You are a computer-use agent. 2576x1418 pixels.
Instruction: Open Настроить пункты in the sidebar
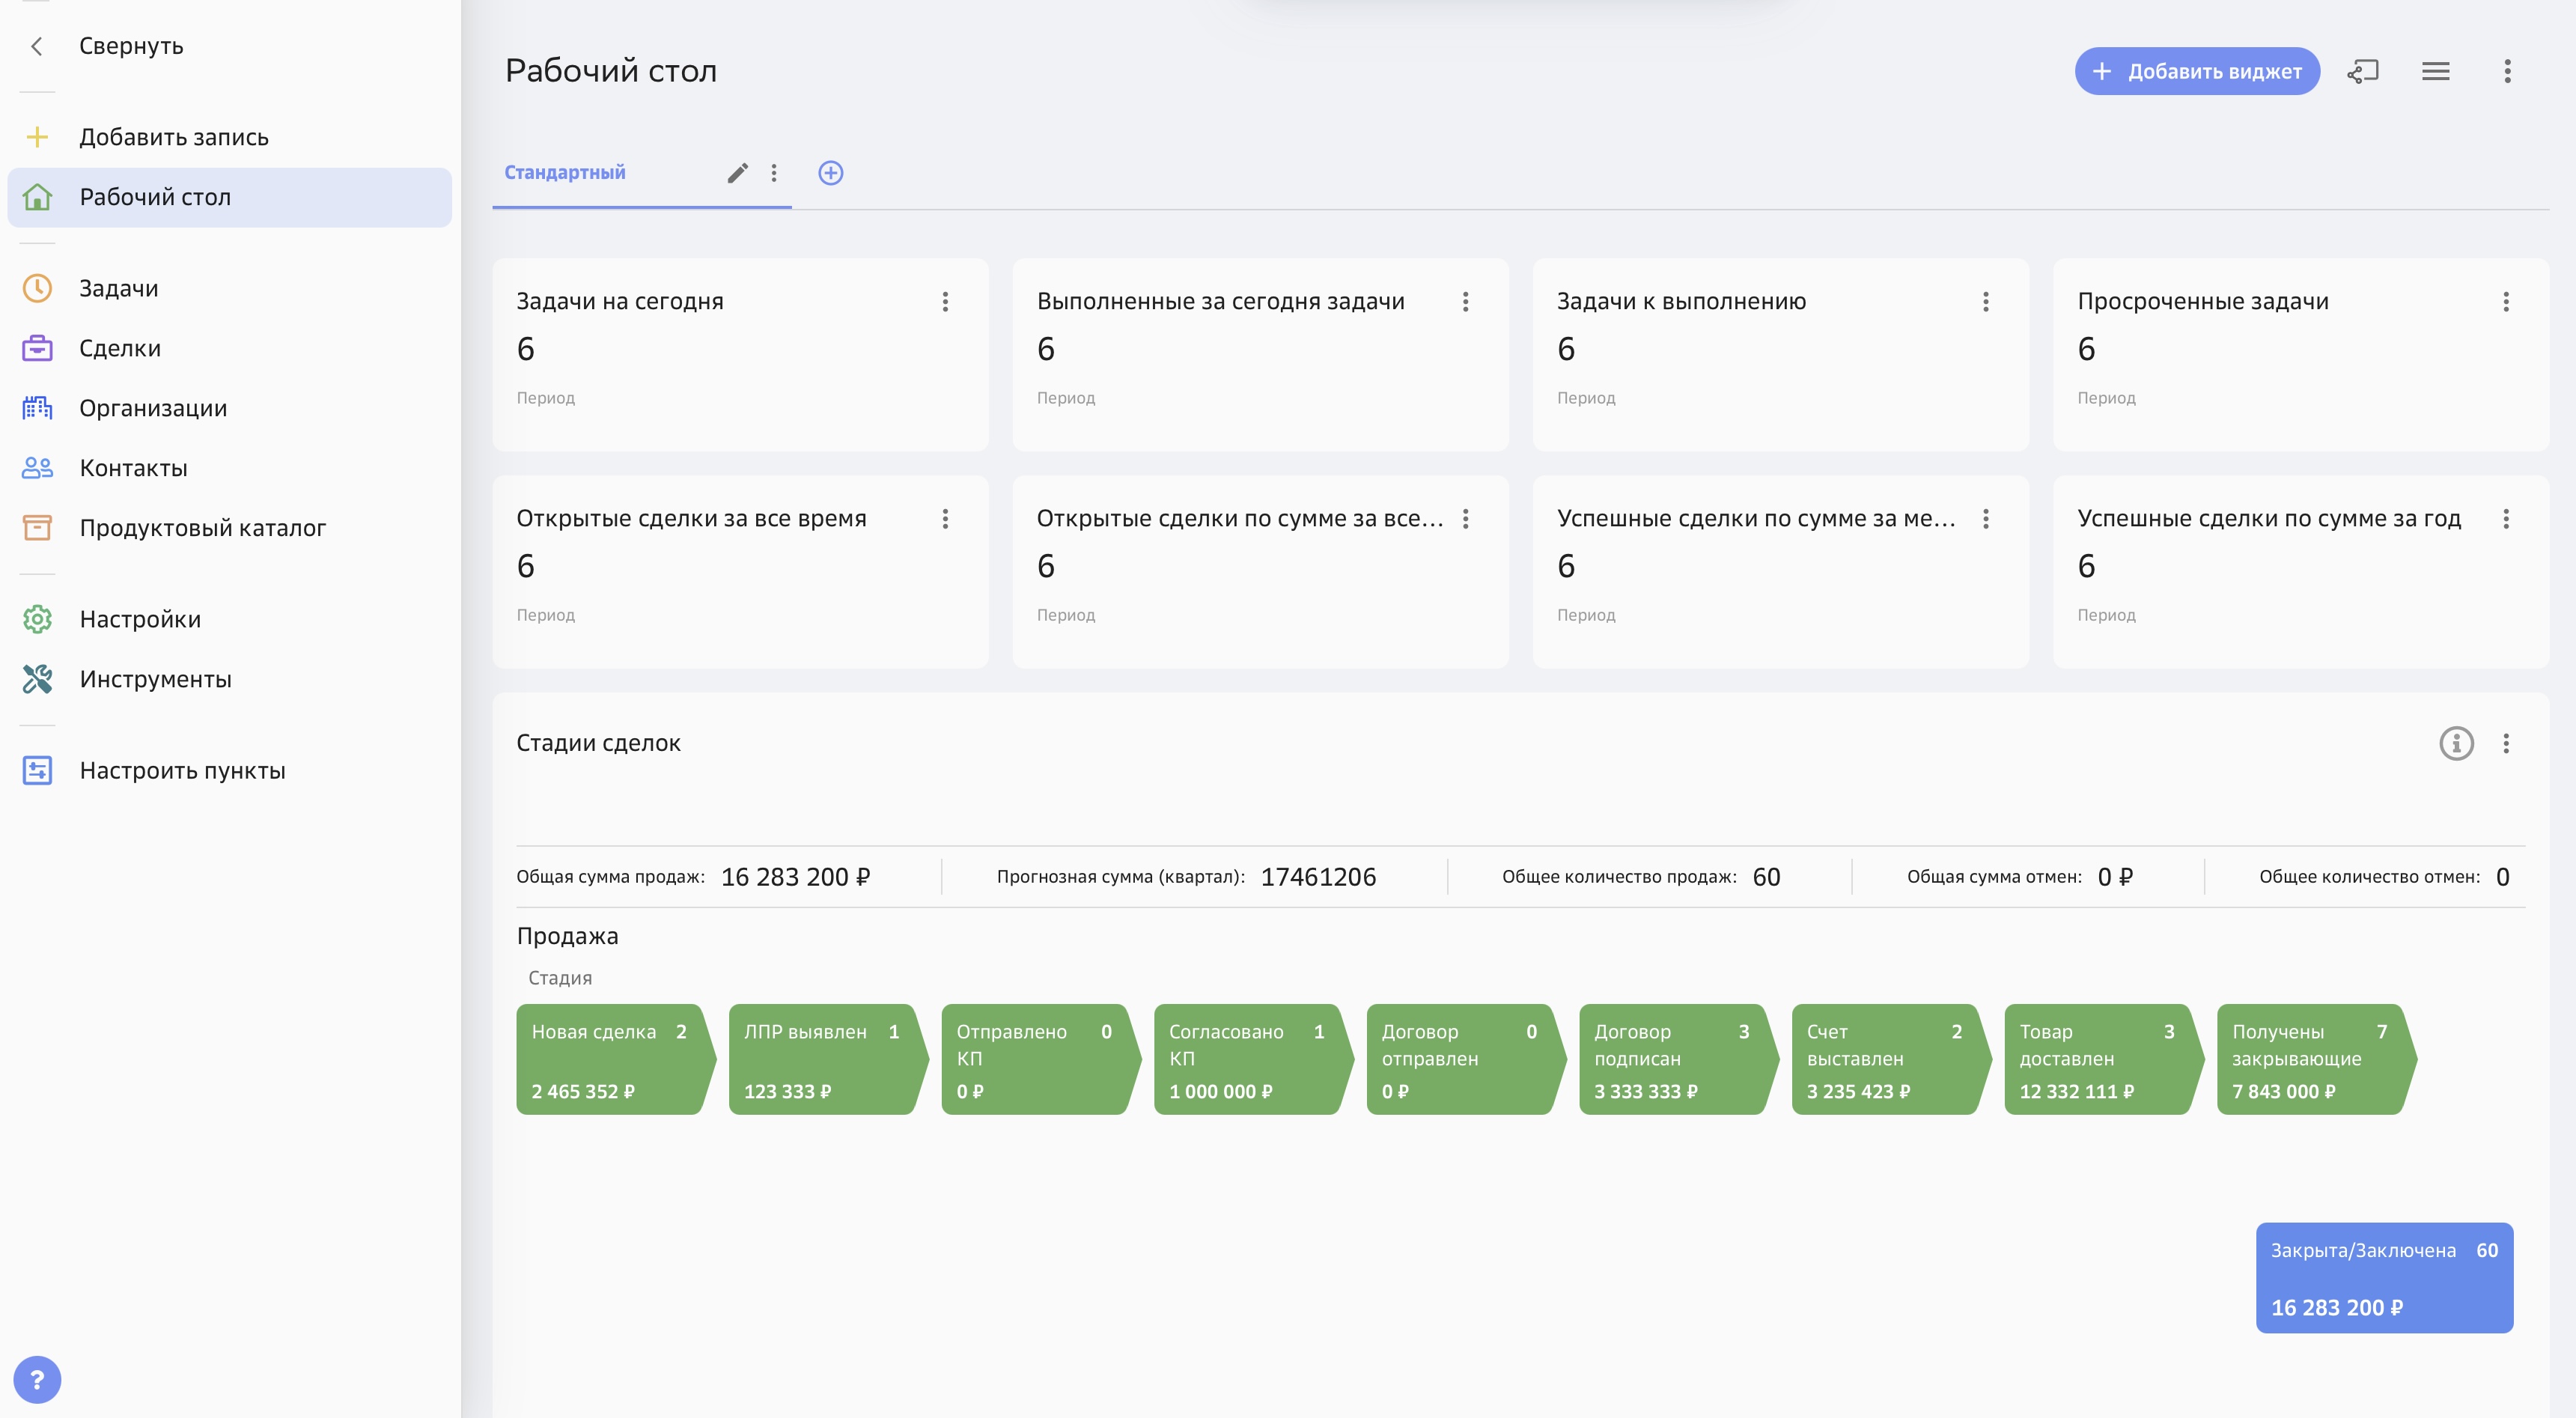pos(182,770)
